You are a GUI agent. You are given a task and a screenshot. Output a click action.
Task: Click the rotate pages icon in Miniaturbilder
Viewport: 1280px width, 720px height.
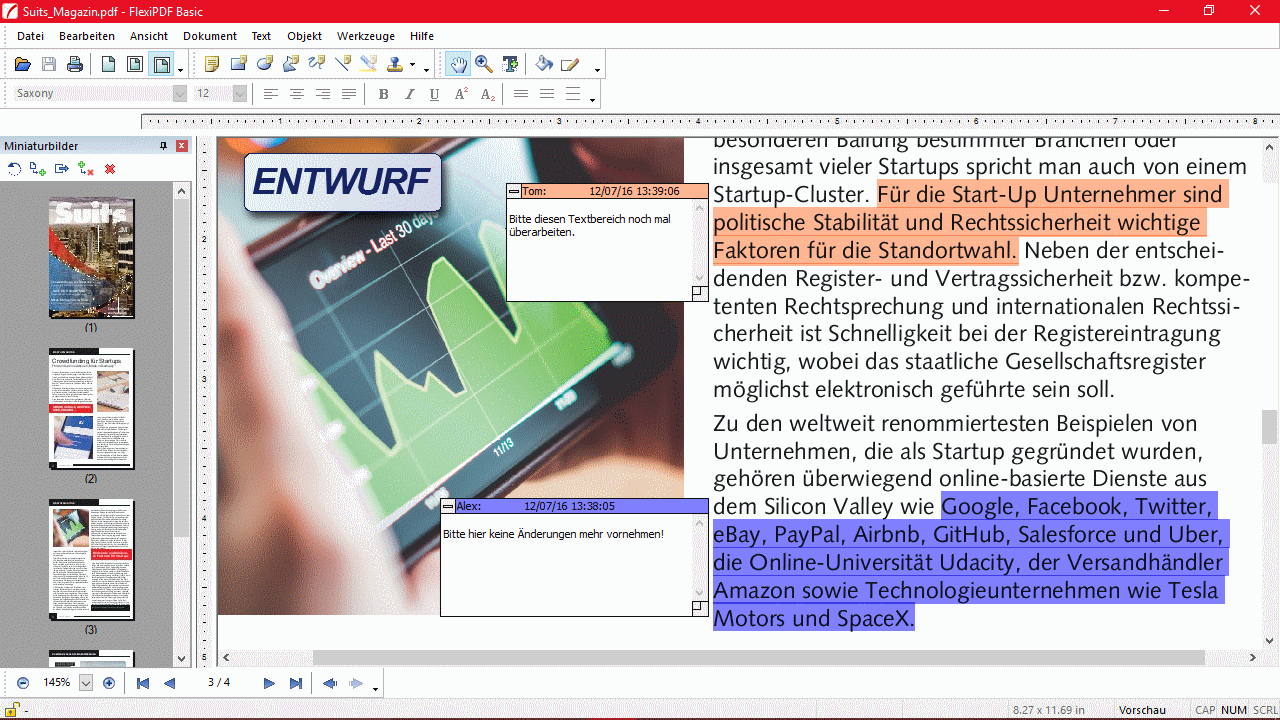click(14, 169)
